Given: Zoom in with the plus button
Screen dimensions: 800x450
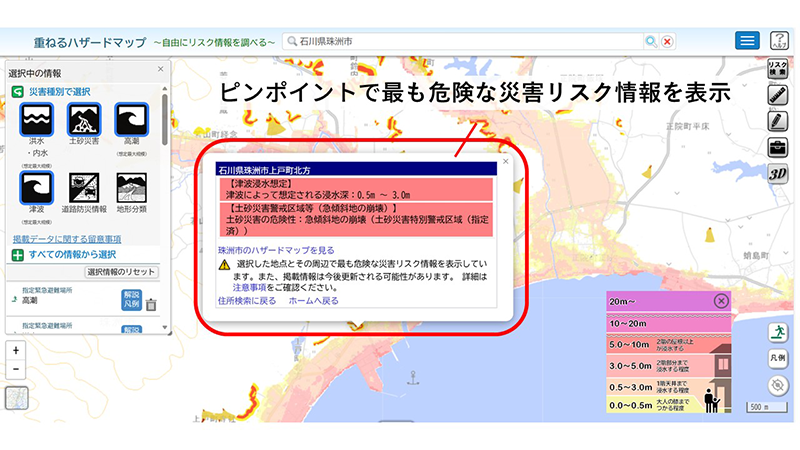Looking at the screenshot, I should pos(16,351).
